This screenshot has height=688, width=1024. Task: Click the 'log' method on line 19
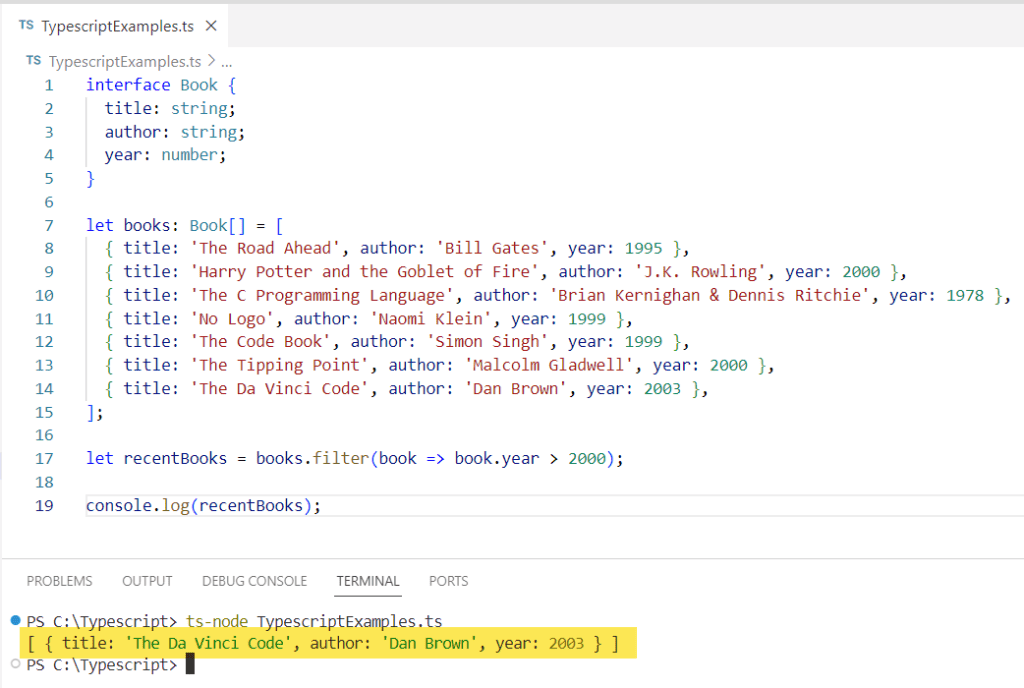[x=175, y=506]
